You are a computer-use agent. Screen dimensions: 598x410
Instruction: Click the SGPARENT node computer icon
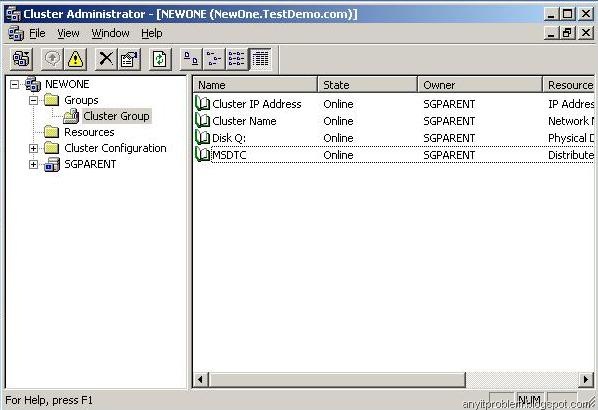pos(52,164)
